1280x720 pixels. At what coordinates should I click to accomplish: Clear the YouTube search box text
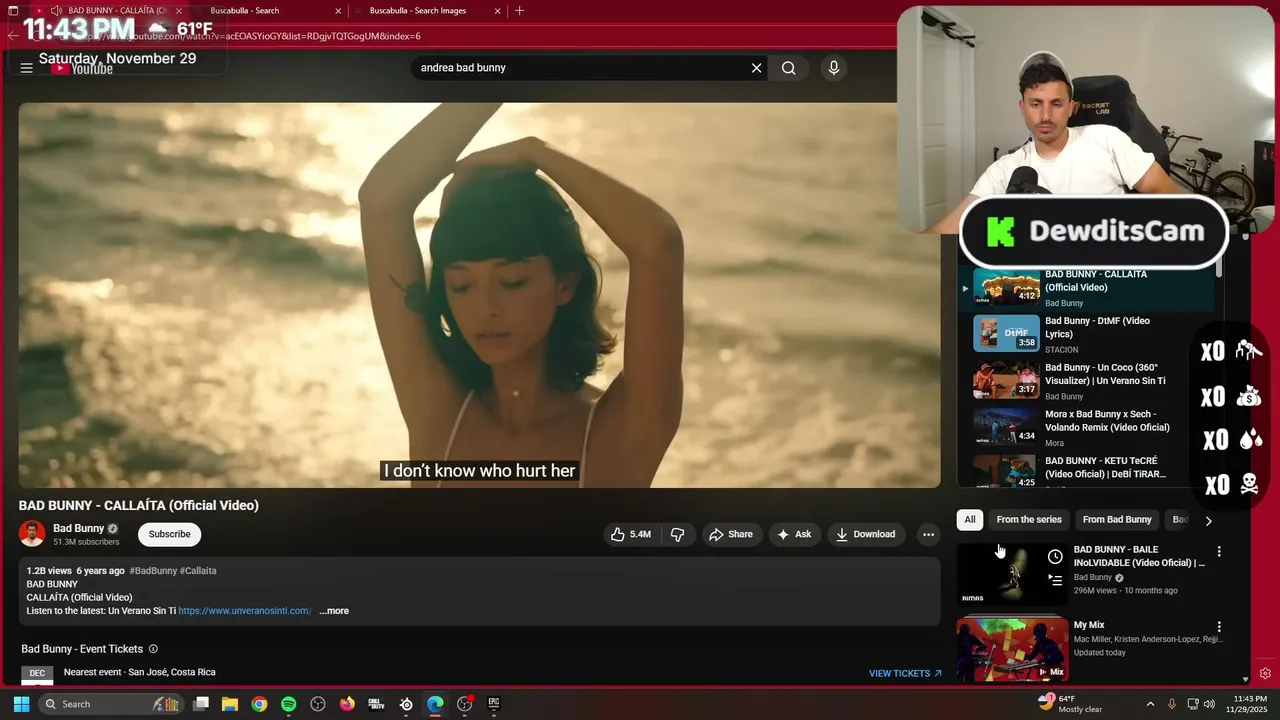pos(757,68)
